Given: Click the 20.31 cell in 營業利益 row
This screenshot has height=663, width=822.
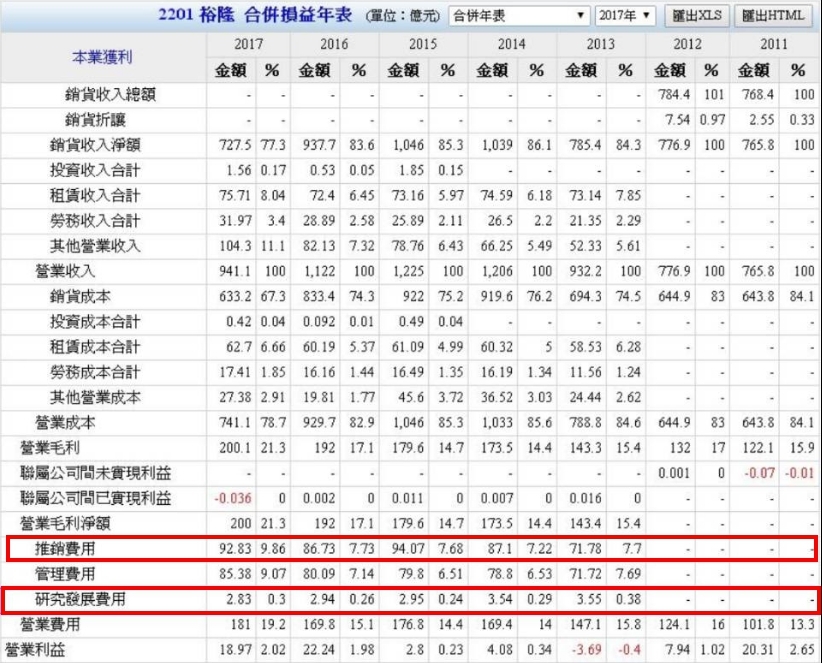Looking at the screenshot, I should (x=758, y=650).
